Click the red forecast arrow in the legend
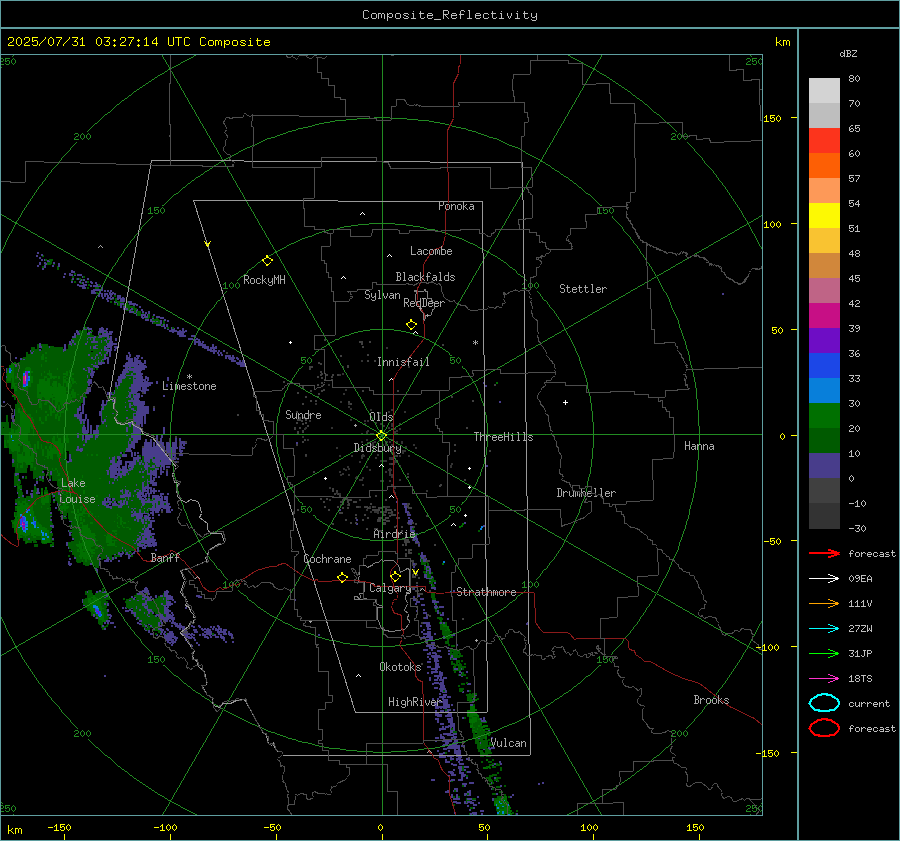The height and width of the screenshot is (841, 900). (x=824, y=553)
